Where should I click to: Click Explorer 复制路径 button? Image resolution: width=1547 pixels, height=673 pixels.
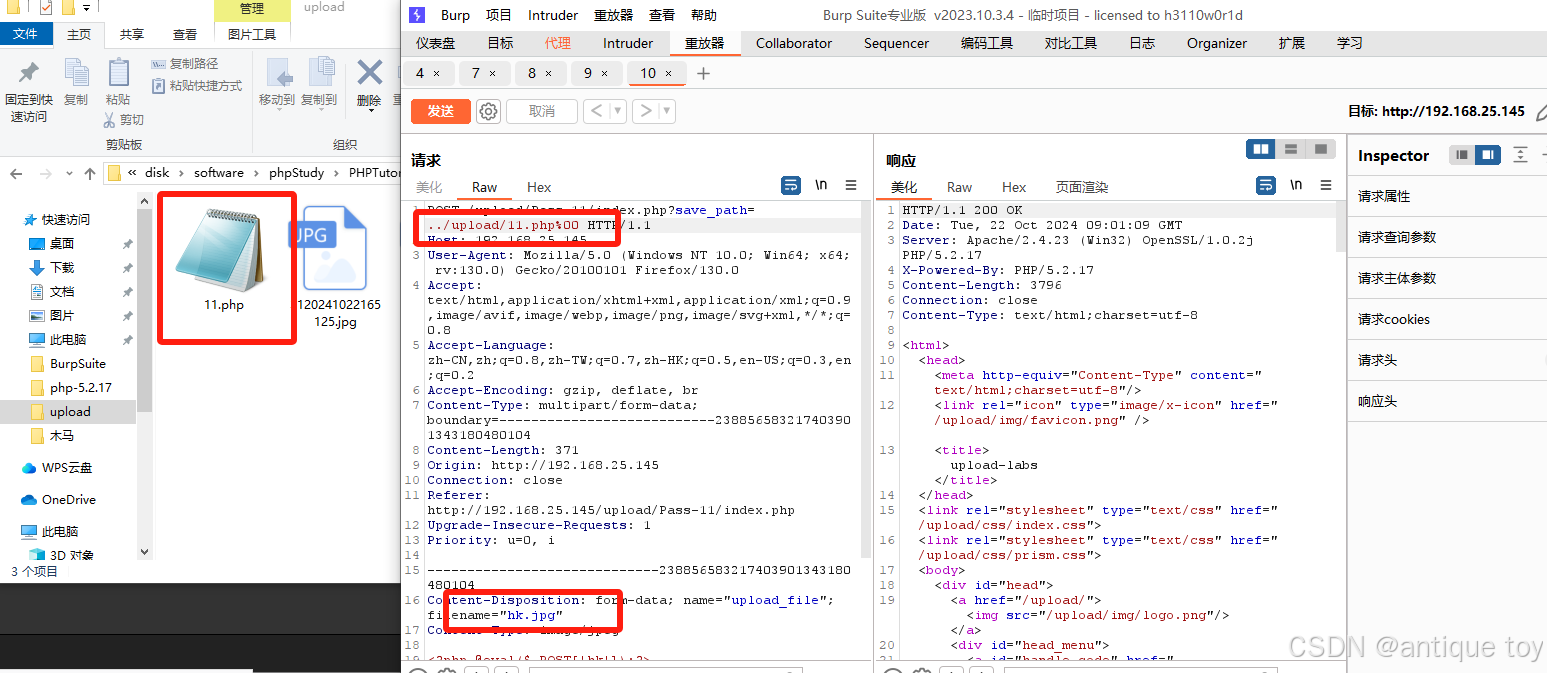(x=185, y=64)
